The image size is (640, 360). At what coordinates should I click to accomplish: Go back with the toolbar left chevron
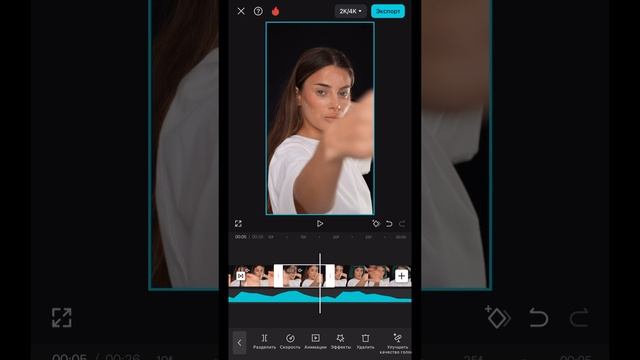pyautogui.click(x=240, y=343)
